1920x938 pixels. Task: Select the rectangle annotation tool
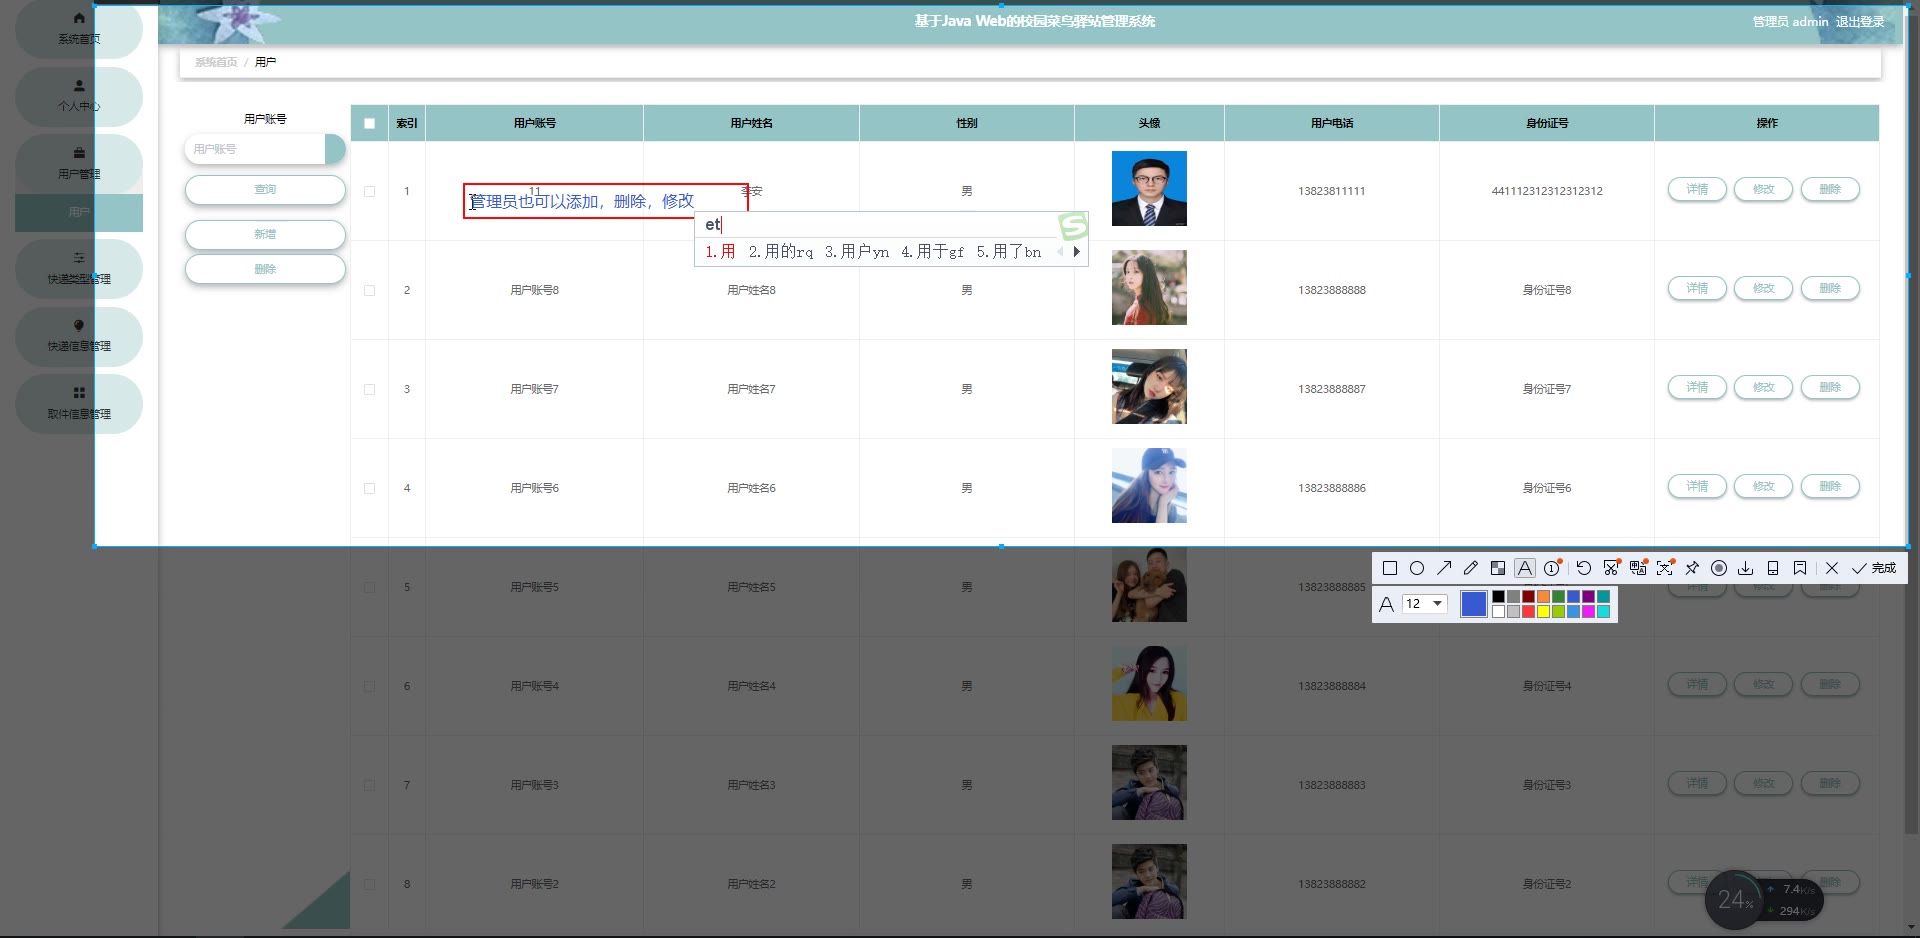click(x=1390, y=568)
